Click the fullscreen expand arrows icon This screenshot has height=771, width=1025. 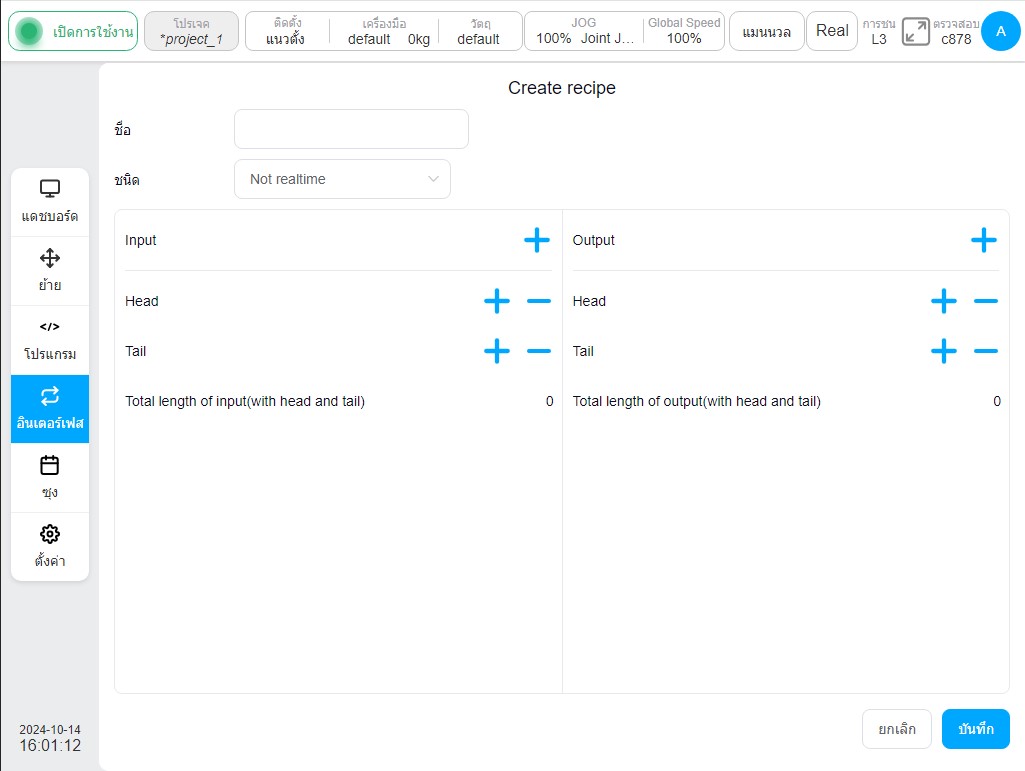point(915,31)
